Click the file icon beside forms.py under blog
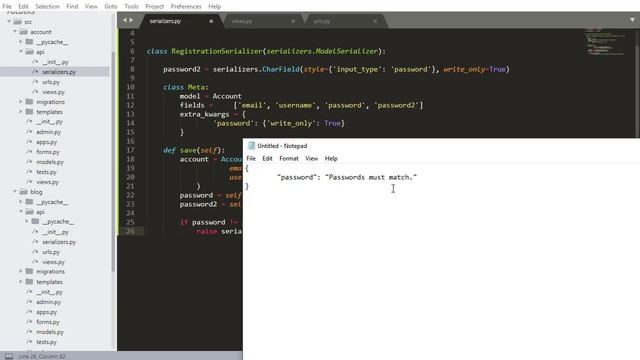The height and width of the screenshot is (360, 640). coord(29,322)
